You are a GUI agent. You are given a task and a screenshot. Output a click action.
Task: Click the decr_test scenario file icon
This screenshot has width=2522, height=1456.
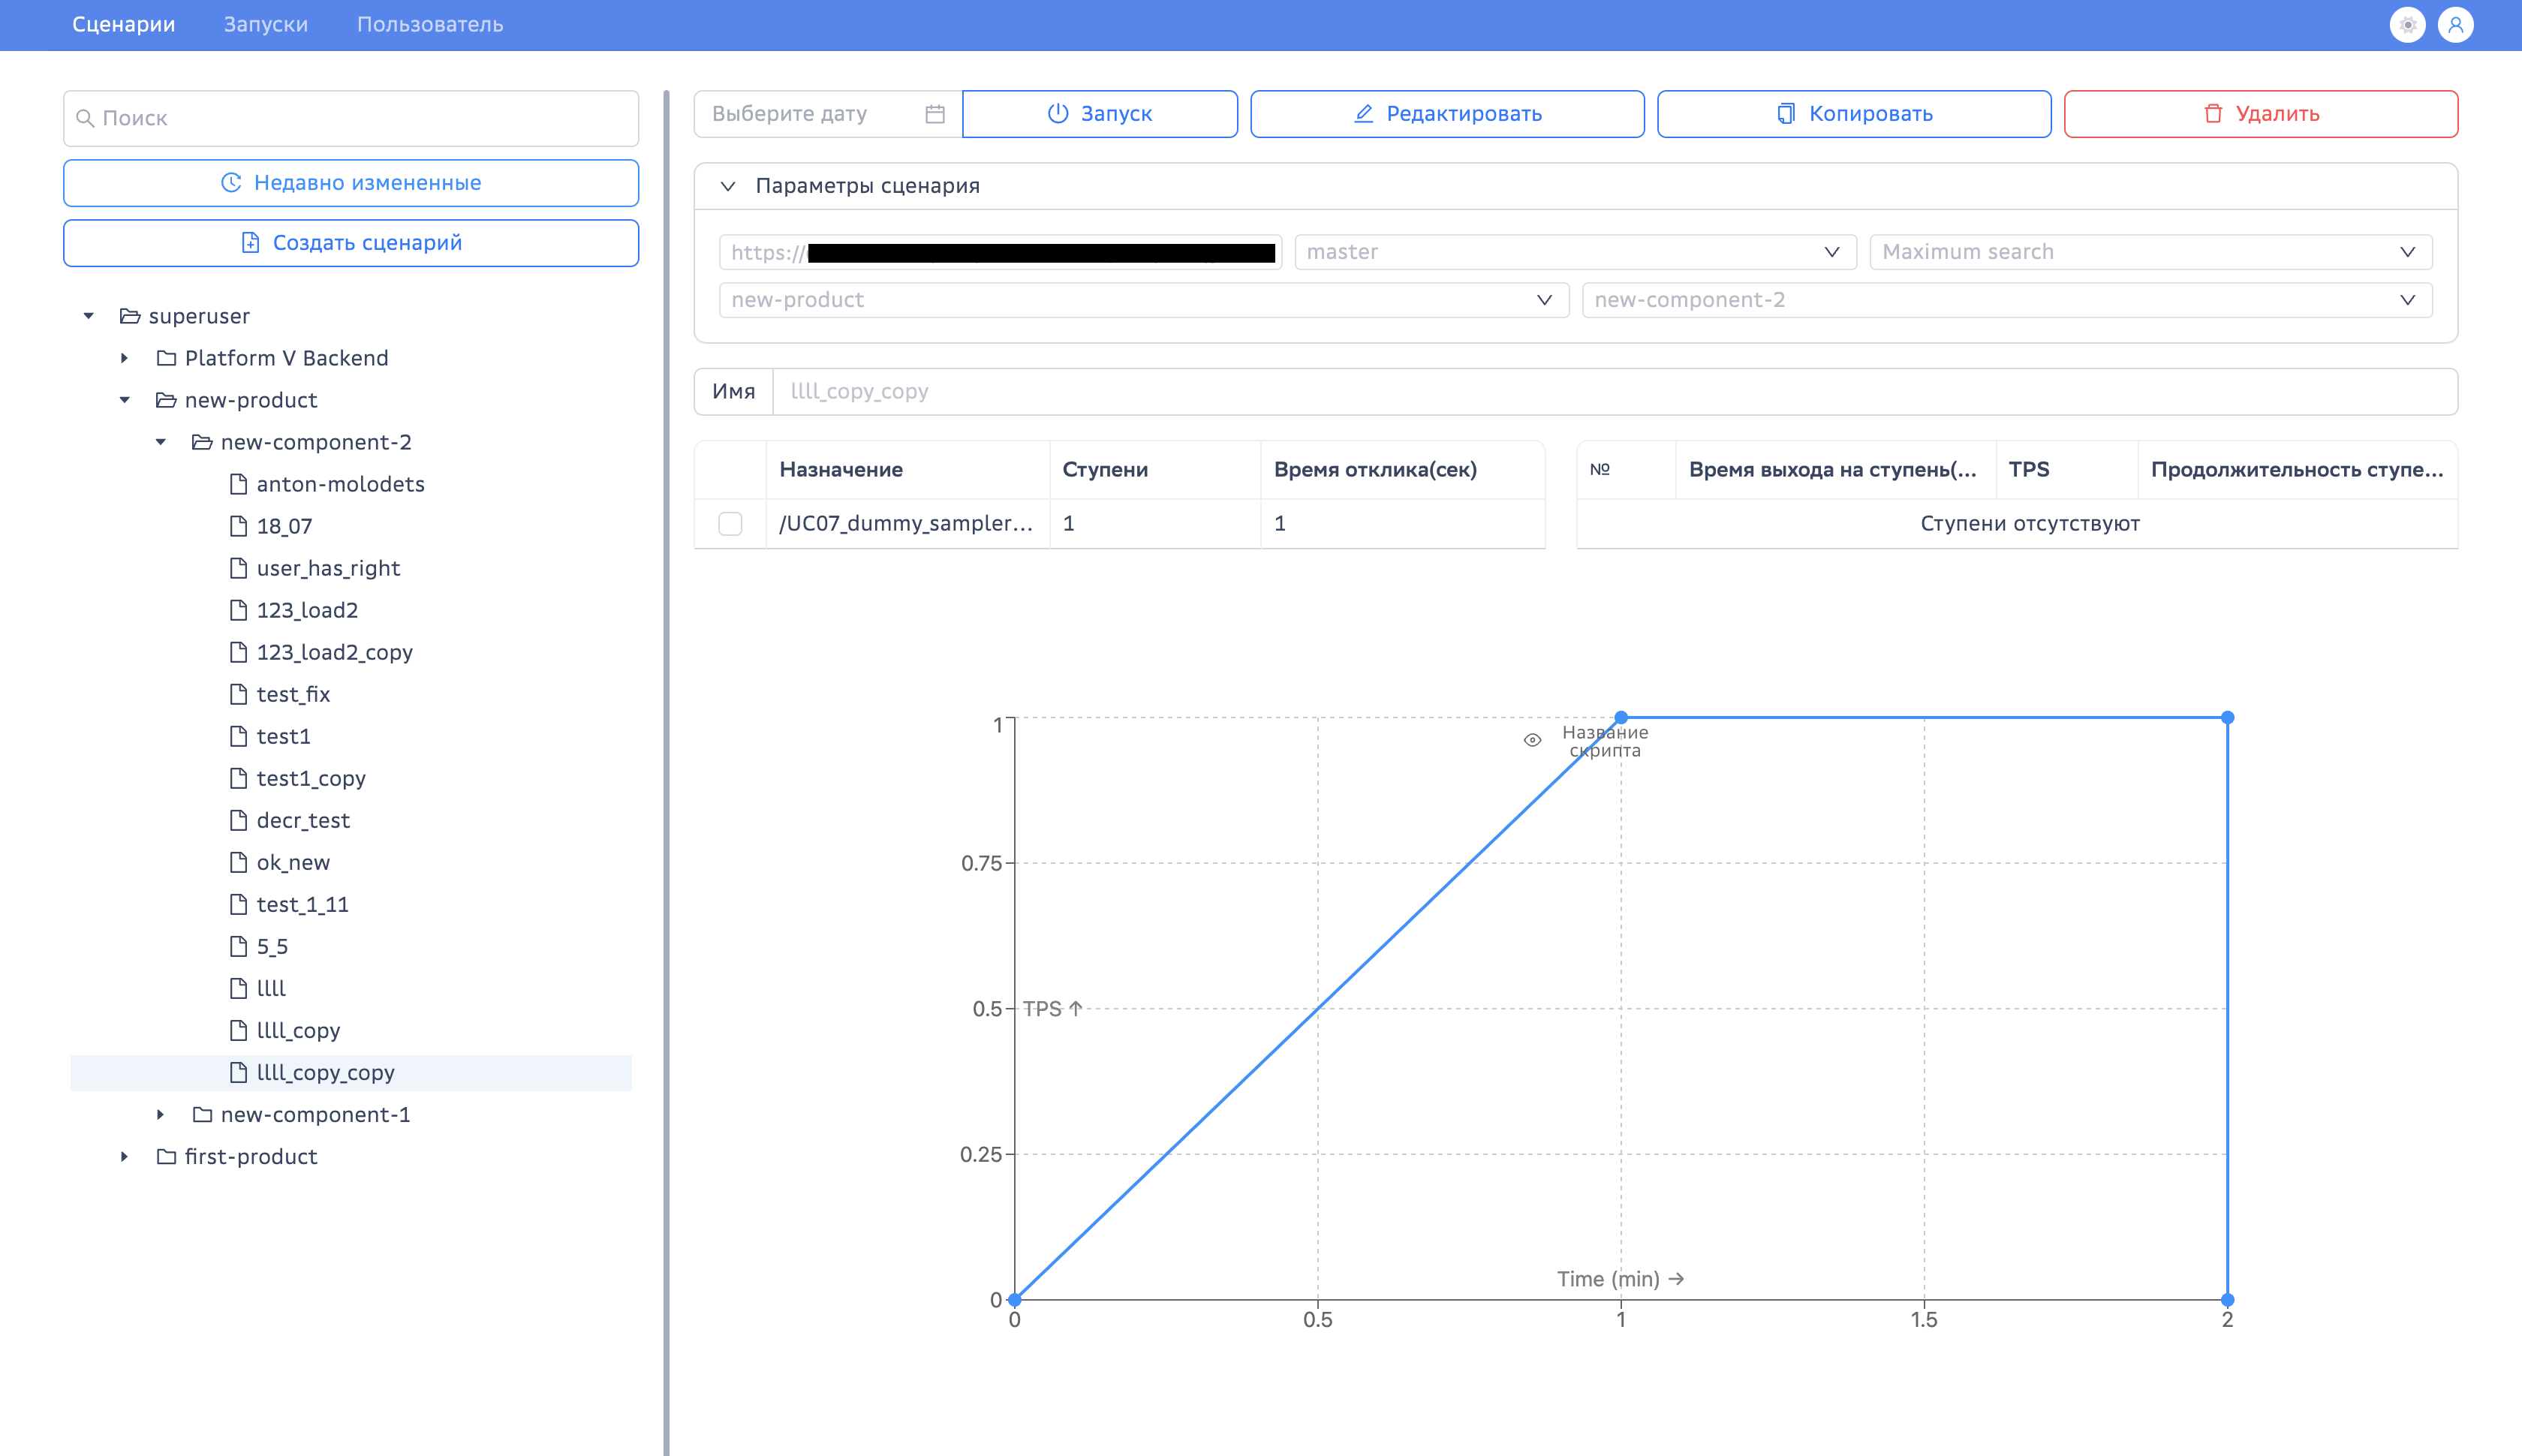[x=238, y=820]
